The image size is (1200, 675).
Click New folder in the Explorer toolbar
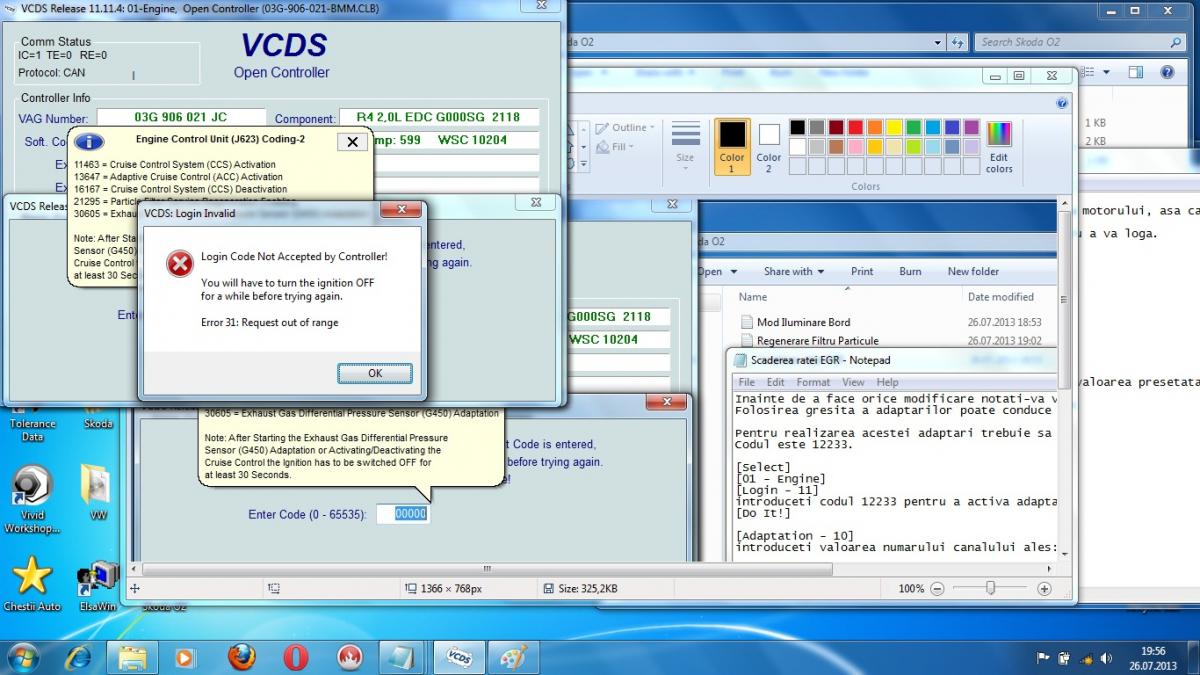[x=973, y=271]
